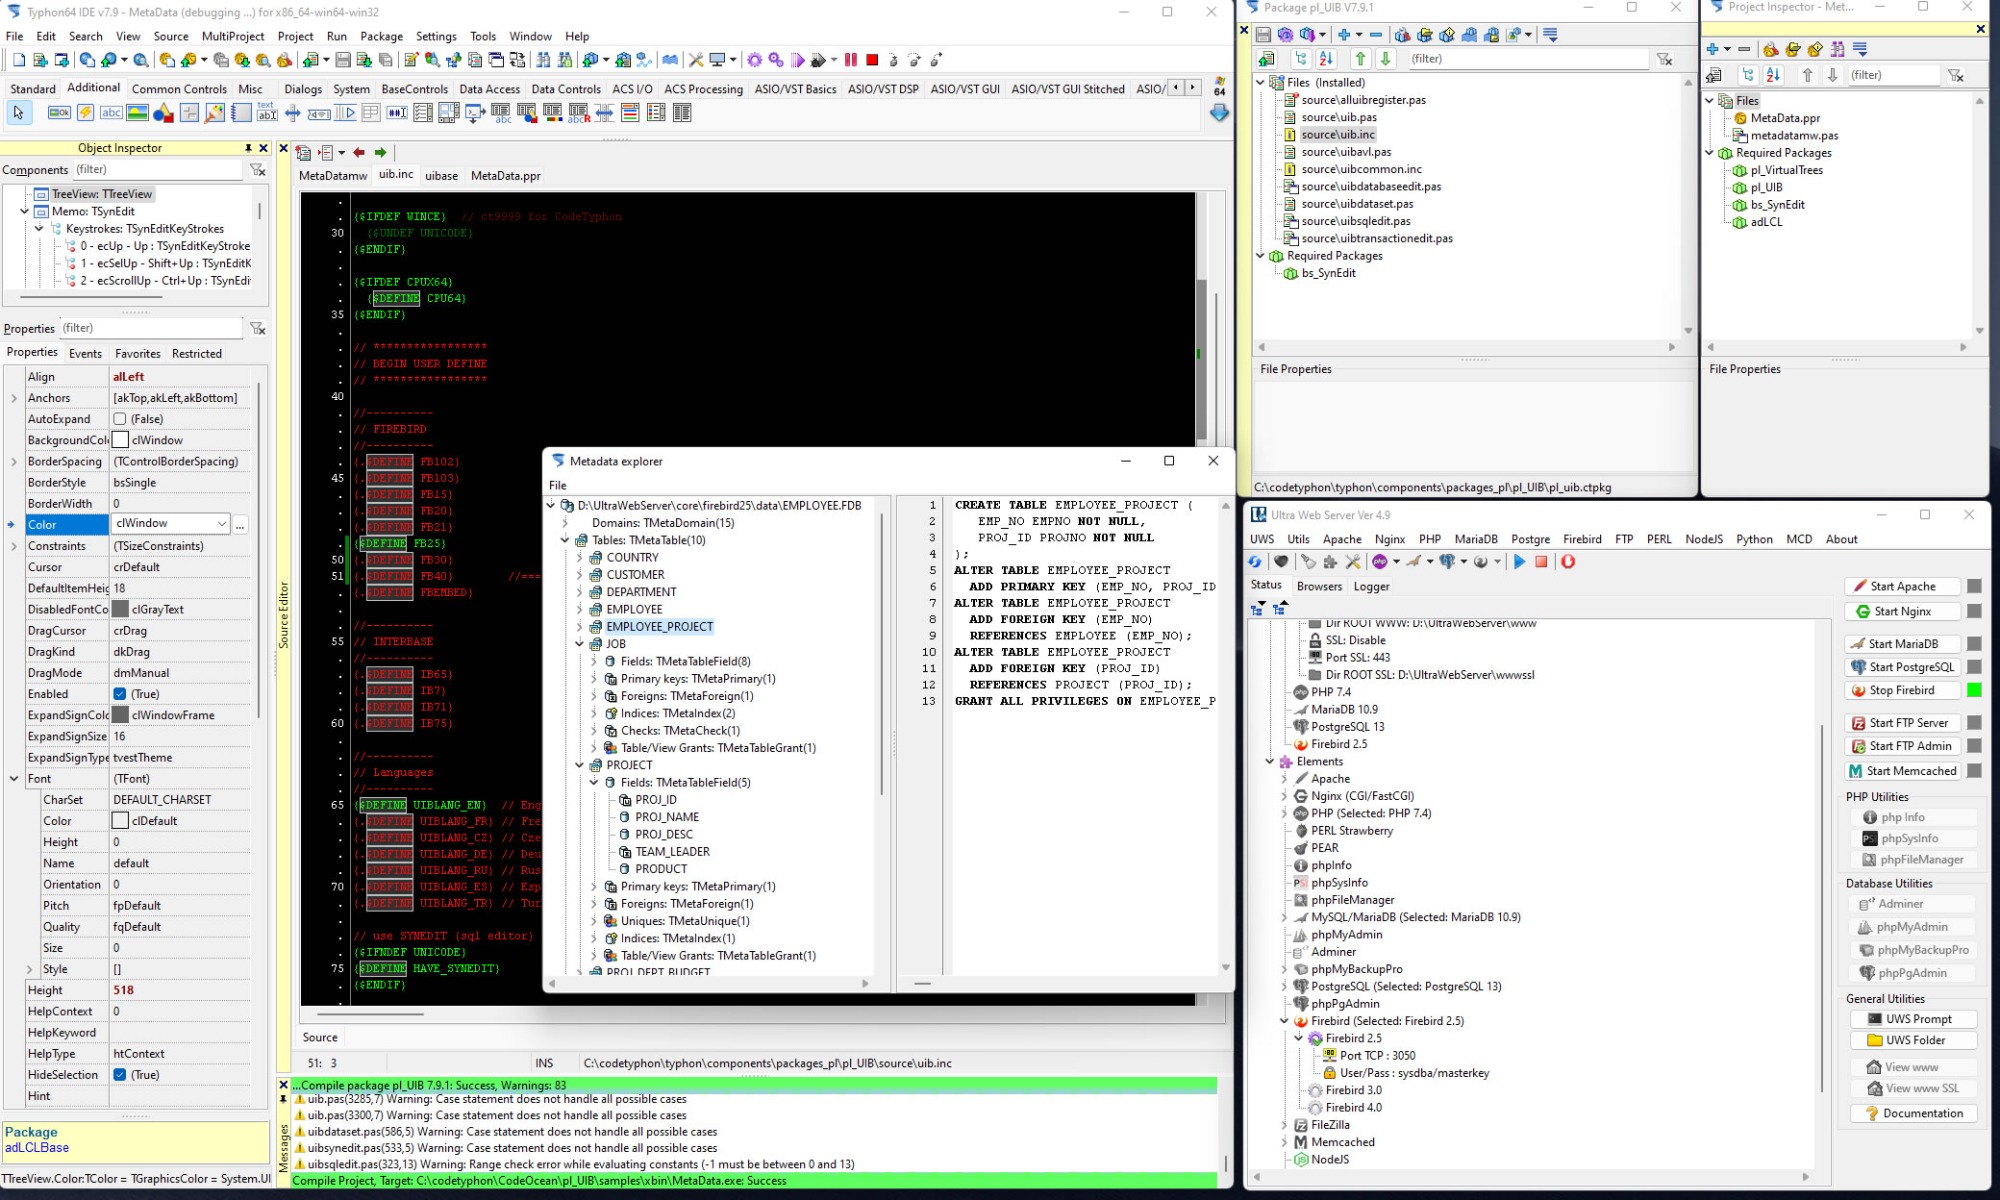The width and height of the screenshot is (2000, 1200).
Task: Click the blue Start-all play icon in UWS toolbar
Action: point(1519,562)
